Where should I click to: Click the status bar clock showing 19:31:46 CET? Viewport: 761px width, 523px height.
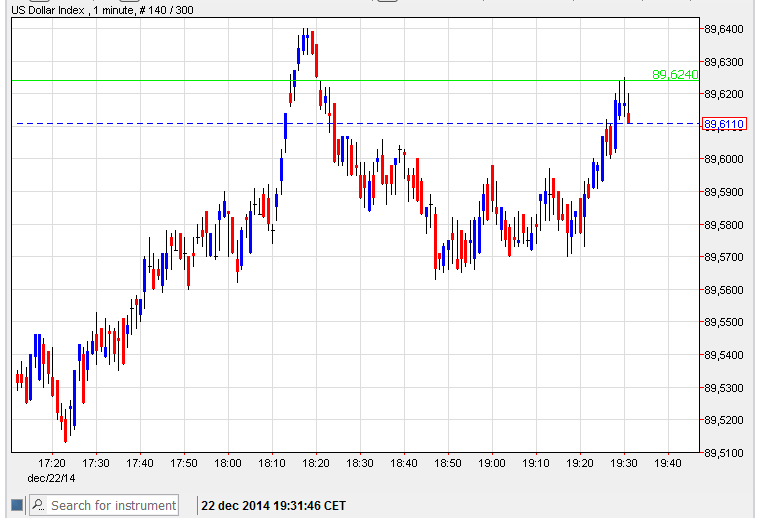[273, 505]
